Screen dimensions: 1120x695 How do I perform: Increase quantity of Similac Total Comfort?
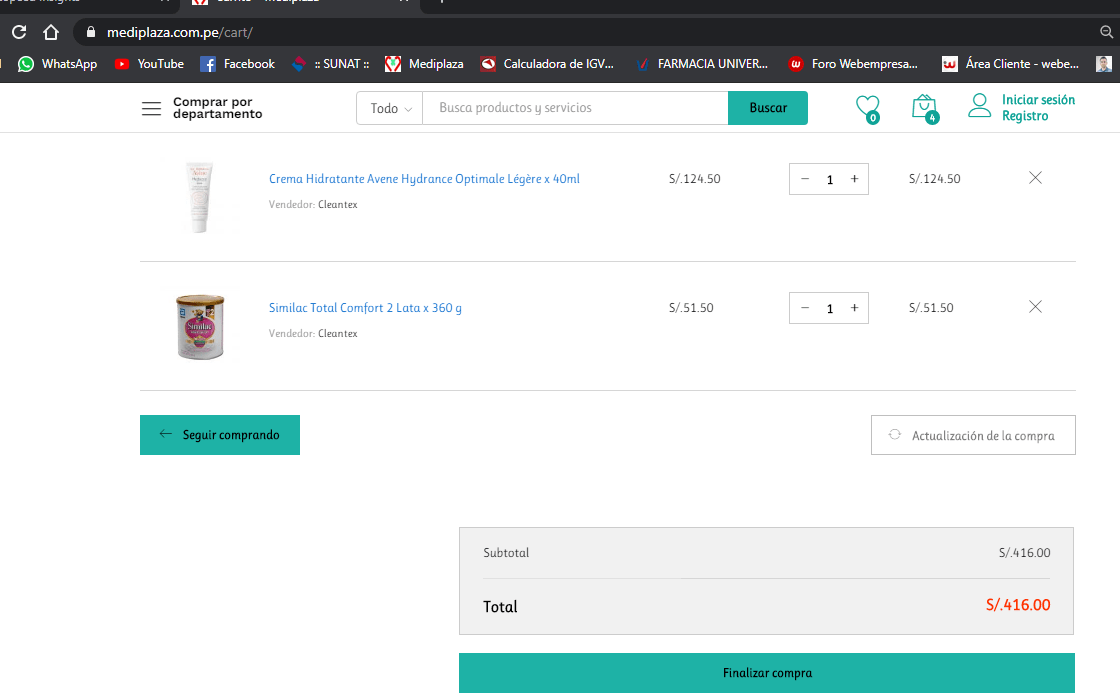[854, 308]
